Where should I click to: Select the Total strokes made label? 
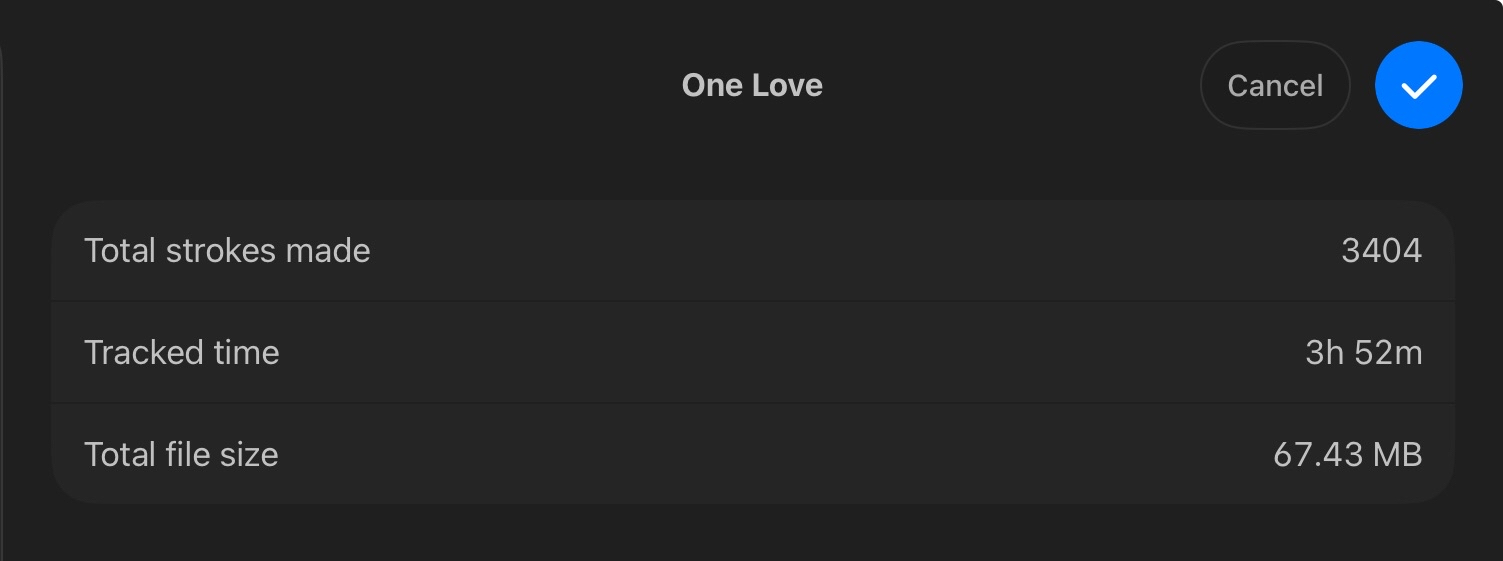click(227, 250)
